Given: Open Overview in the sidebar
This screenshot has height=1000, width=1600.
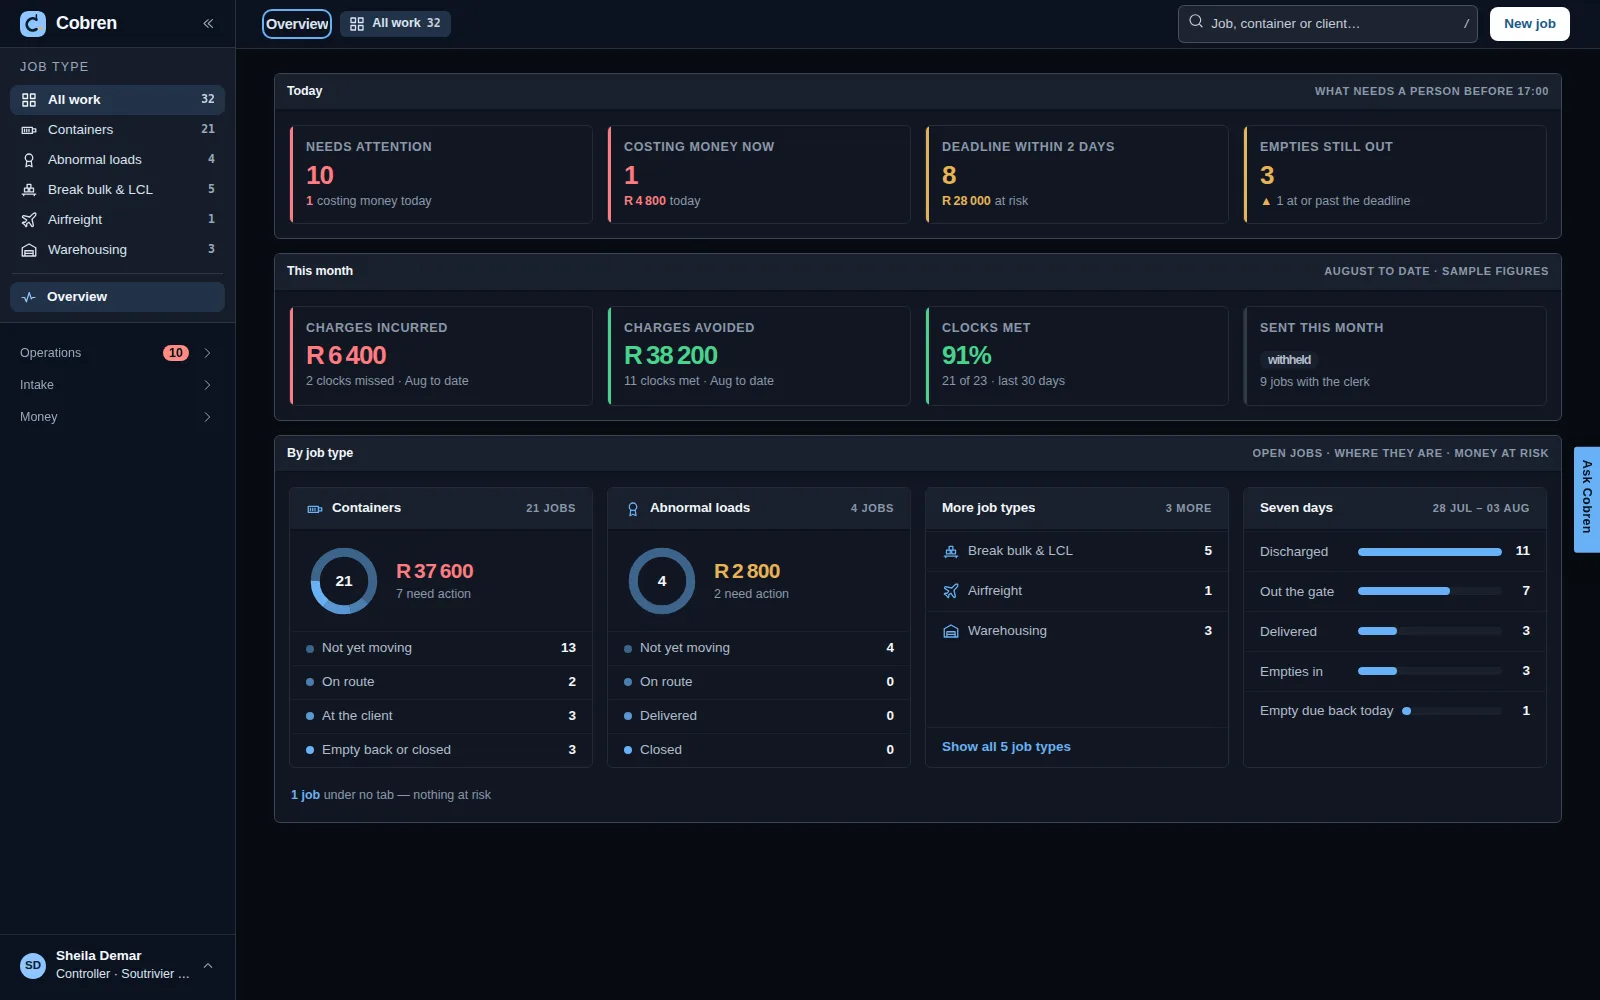Looking at the screenshot, I should (x=117, y=297).
